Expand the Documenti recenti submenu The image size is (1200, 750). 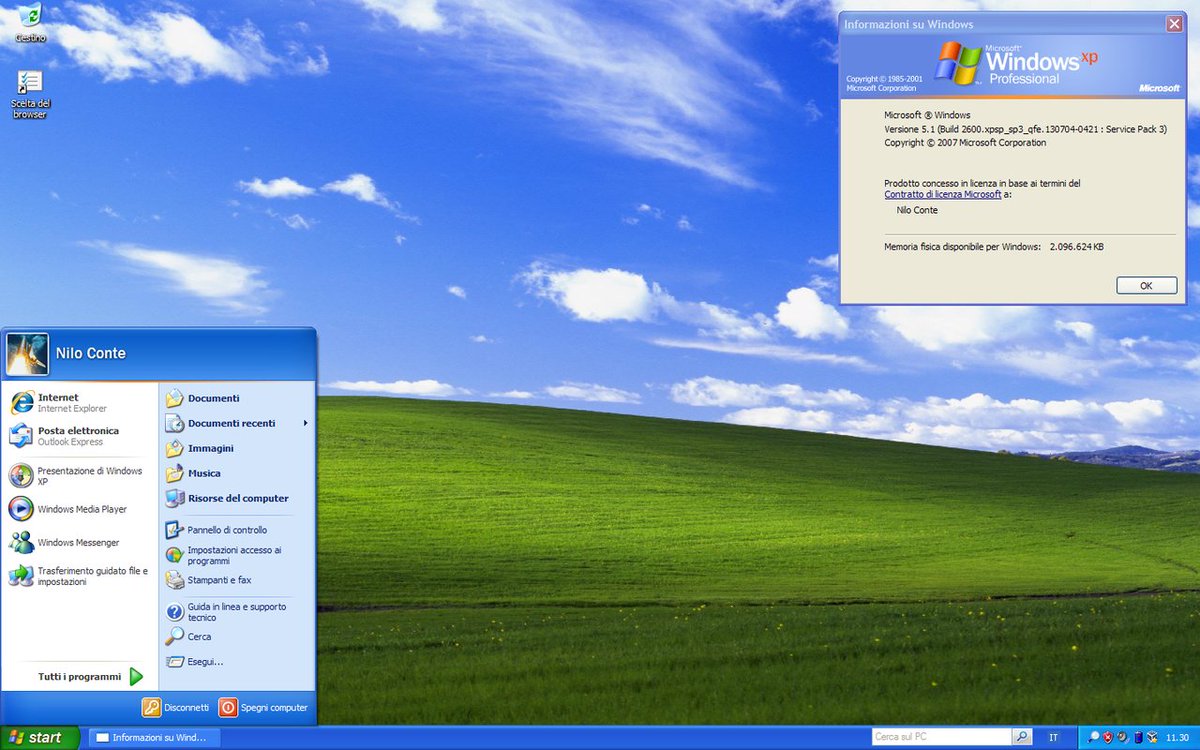coord(236,423)
